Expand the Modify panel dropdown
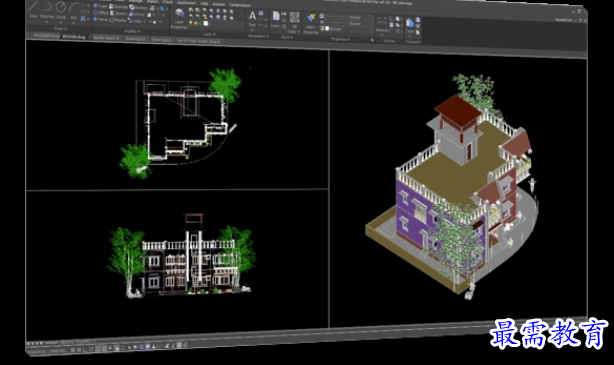The width and height of the screenshot is (614, 365). click(x=132, y=31)
